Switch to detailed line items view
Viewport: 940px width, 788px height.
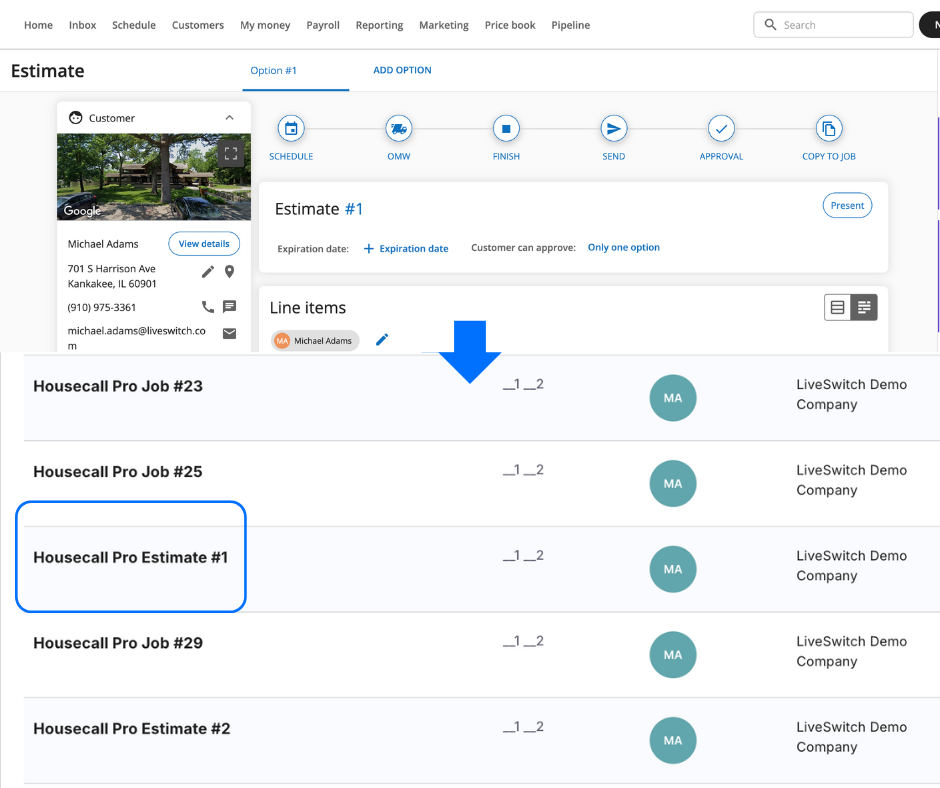click(x=864, y=308)
